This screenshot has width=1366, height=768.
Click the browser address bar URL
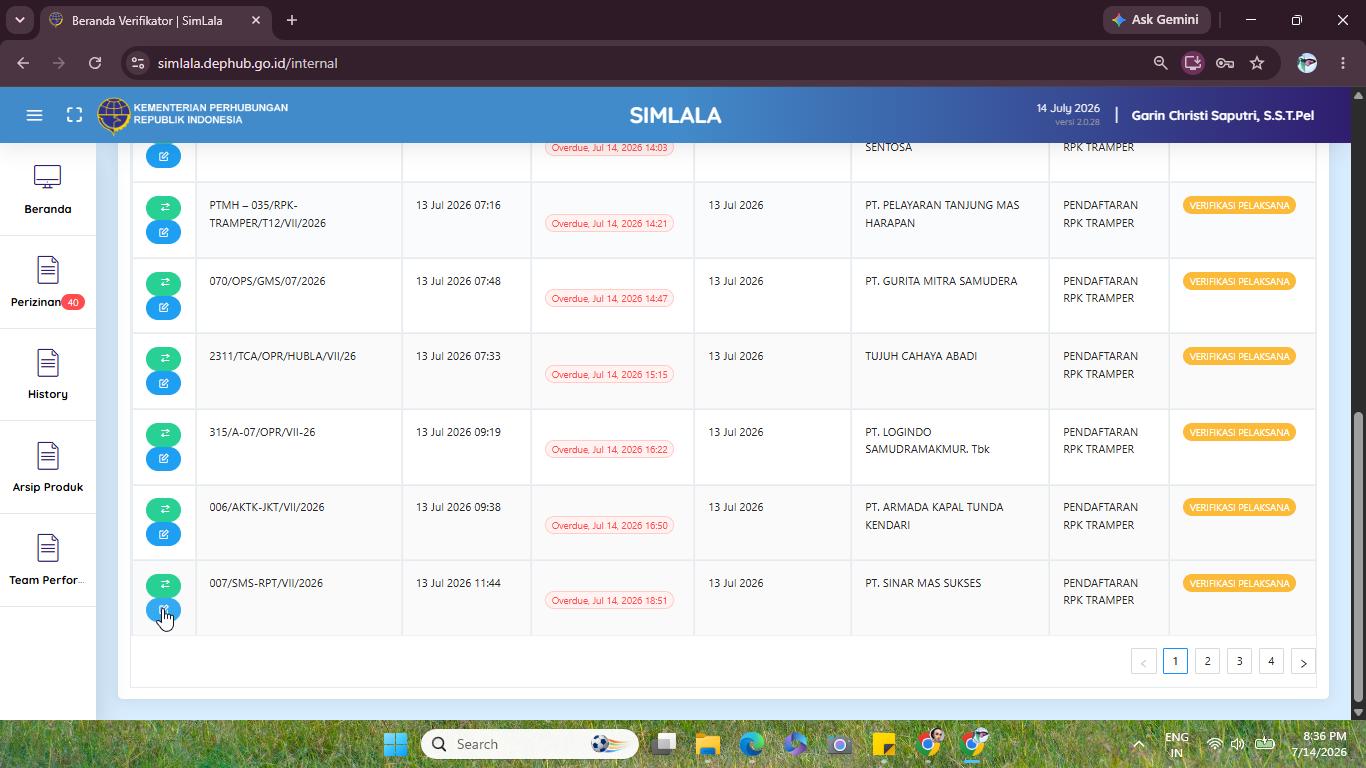[247, 63]
